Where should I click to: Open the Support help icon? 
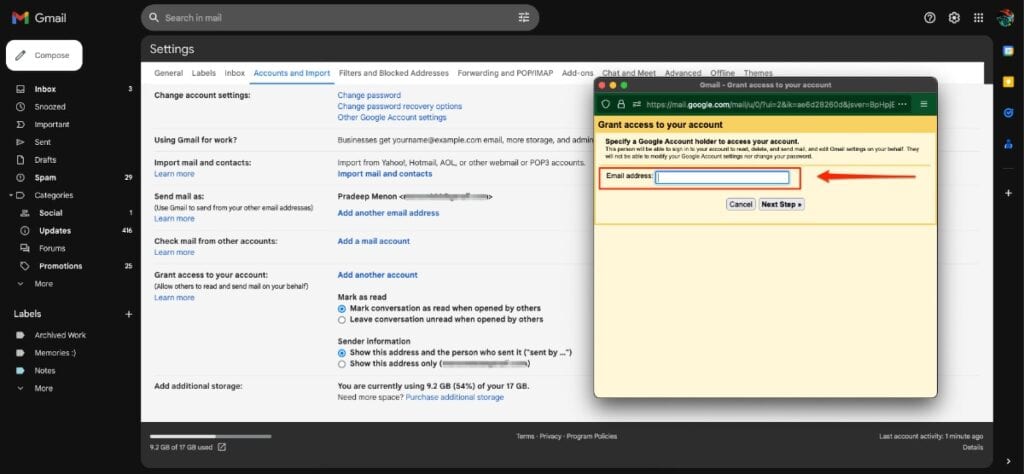[930, 18]
